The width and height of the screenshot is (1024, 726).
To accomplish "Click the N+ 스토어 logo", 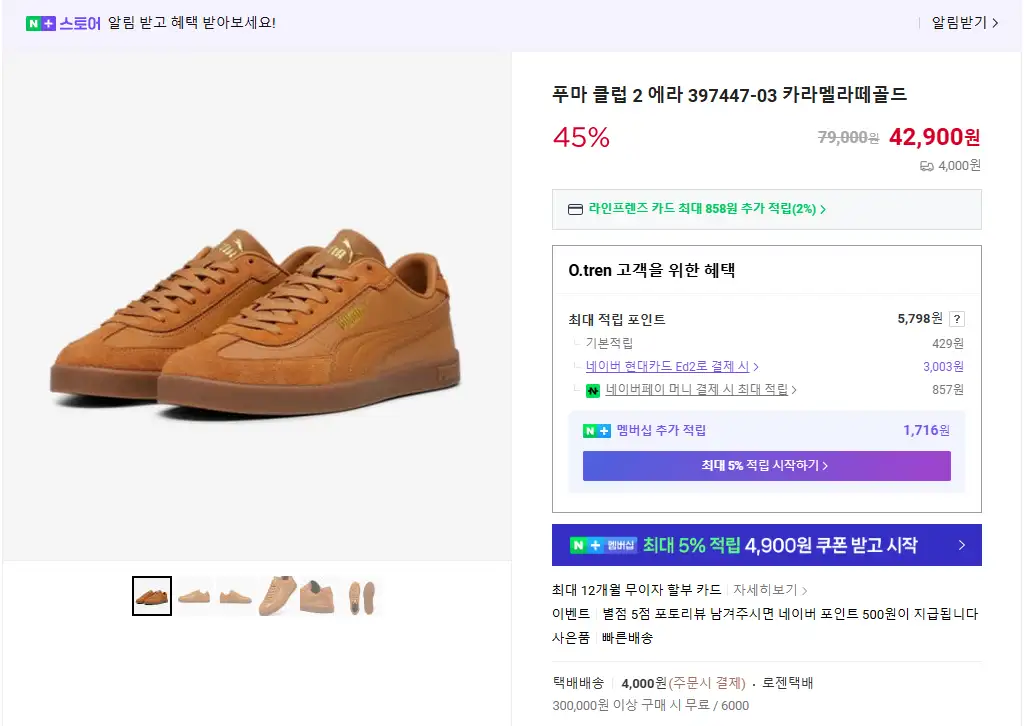I will pos(63,22).
